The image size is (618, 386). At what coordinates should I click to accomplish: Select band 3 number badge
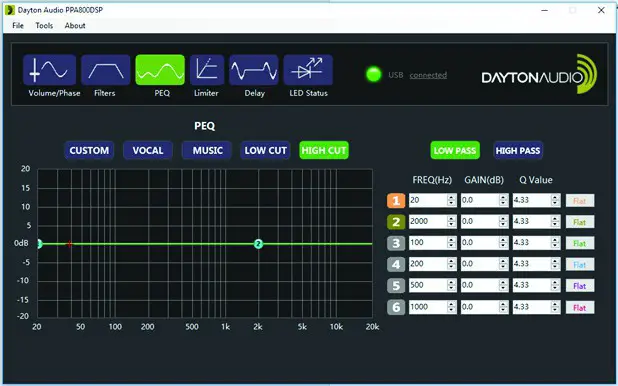396,243
